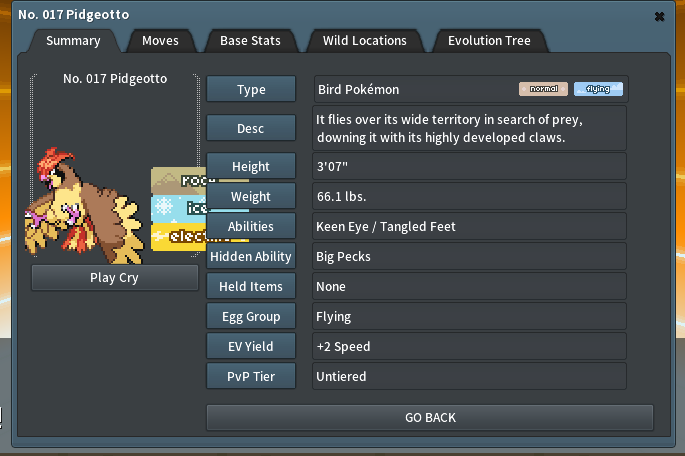Click the weight value 66.1 lbs.
Viewport: 685px width, 456px height.
pos(341,197)
